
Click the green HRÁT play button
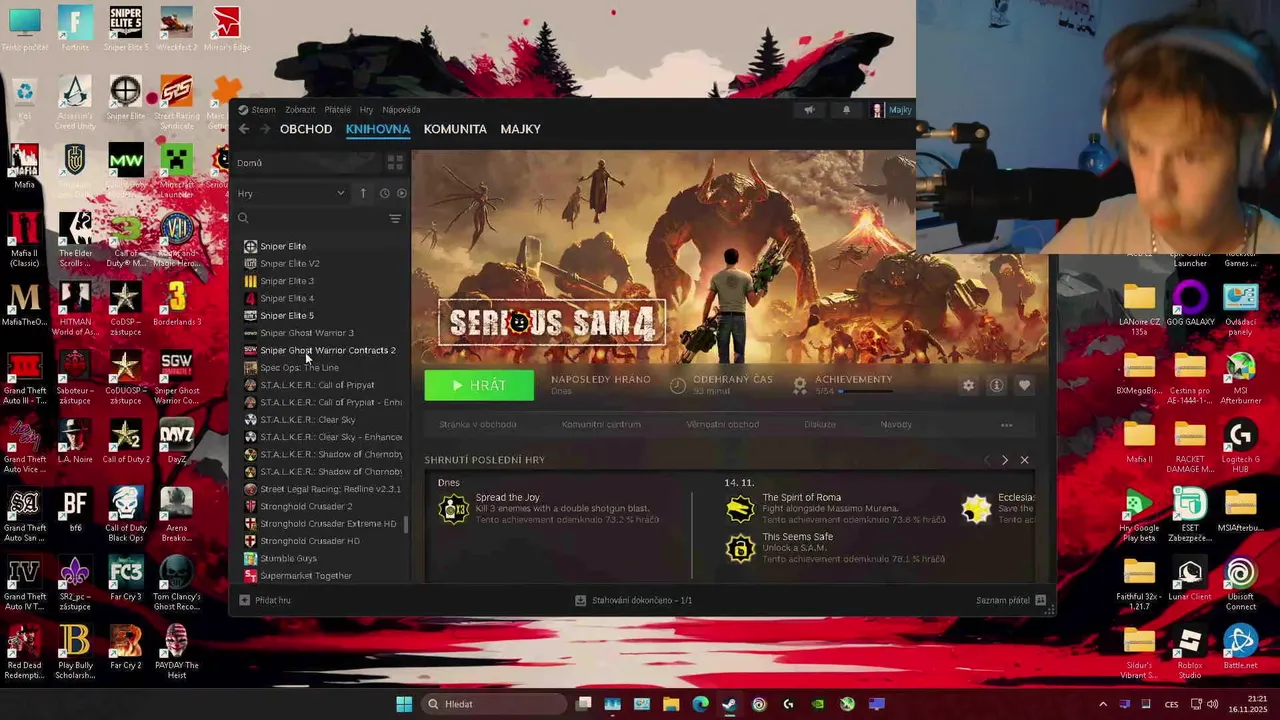pos(479,385)
